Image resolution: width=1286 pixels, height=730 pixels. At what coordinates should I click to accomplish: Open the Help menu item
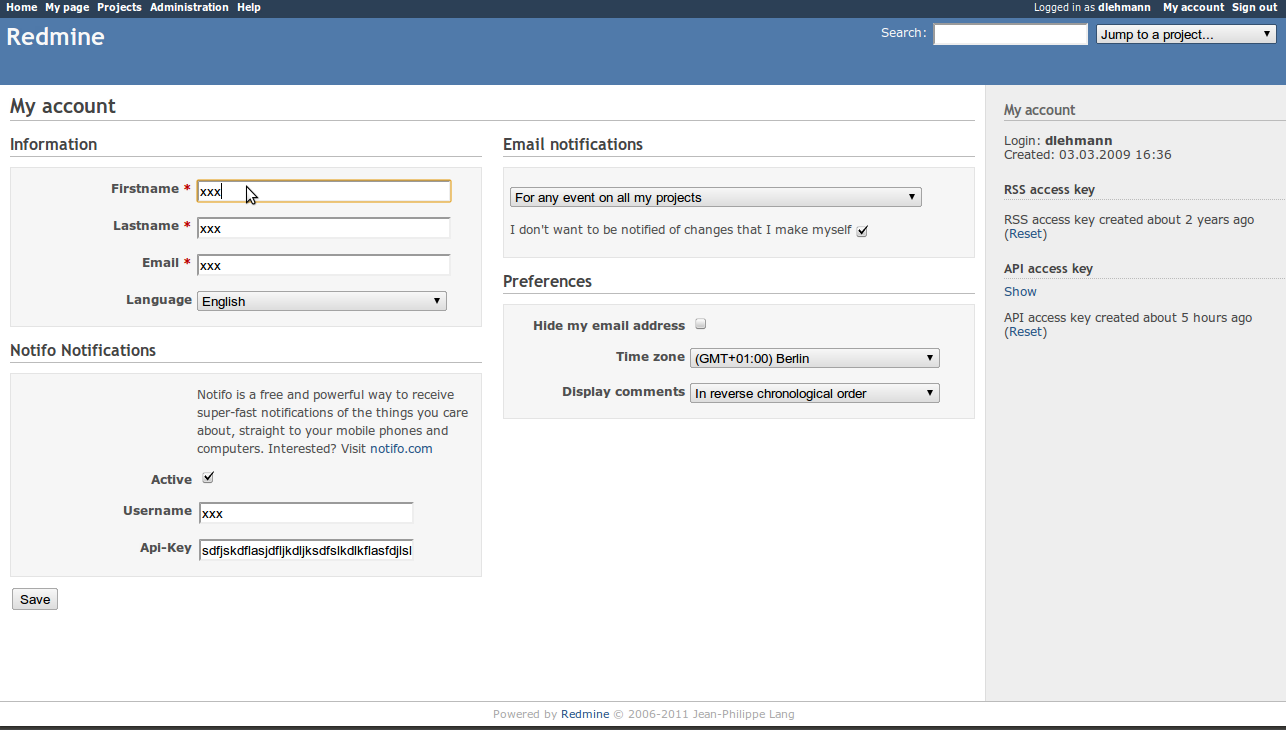(x=249, y=7)
